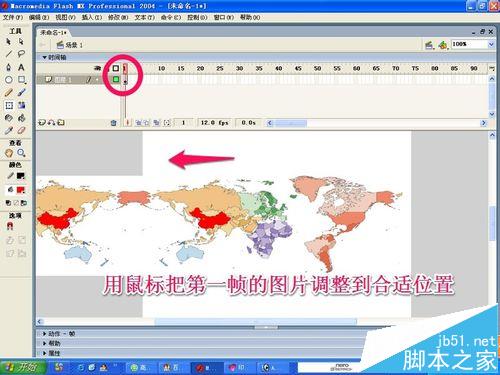Toggle outlines for all layers in header
500x375 pixels.
[115, 68]
